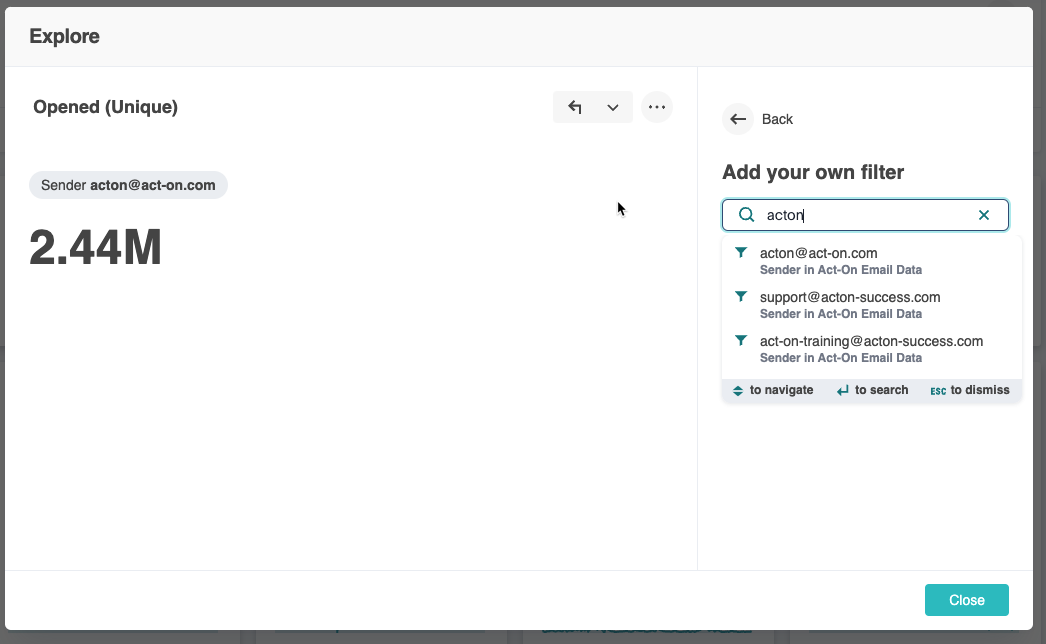The image size is (1046, 644).
Task: Click the filter icon beside act-on-training@acton-success.com
Action: pyautogui.click(x=741, y=341)
